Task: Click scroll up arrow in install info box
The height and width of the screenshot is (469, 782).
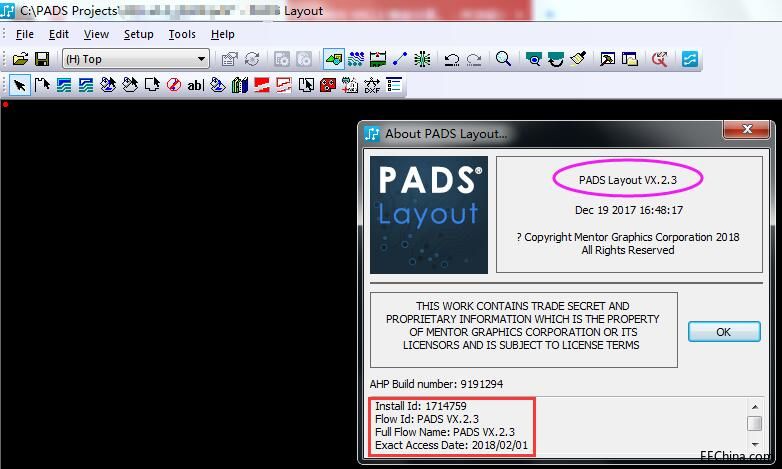Action: [755, 407]
